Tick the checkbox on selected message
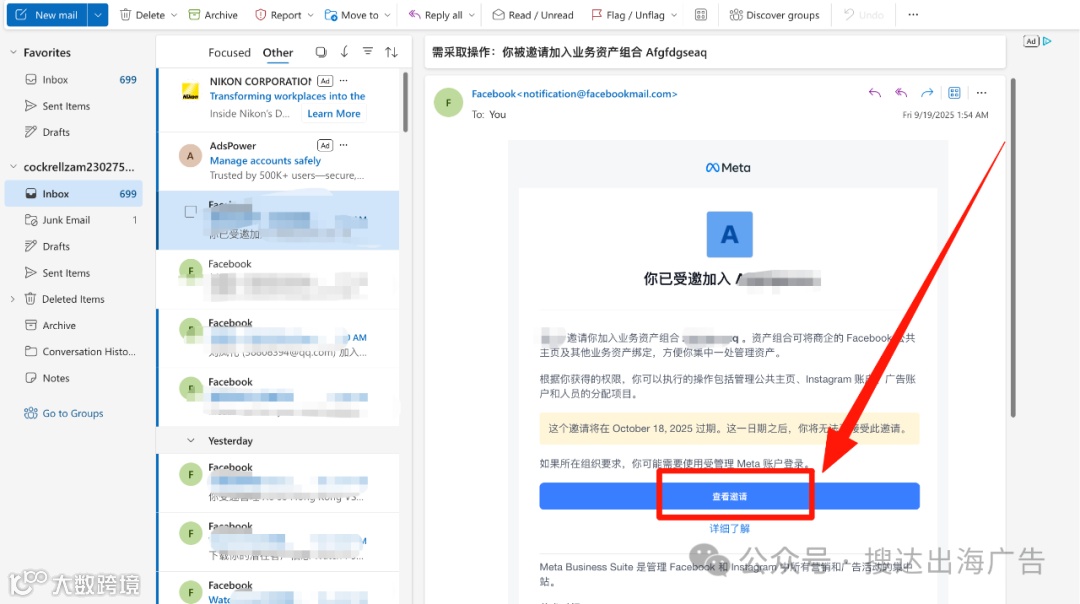This screenshot has height=604, width=1080. 191,212
